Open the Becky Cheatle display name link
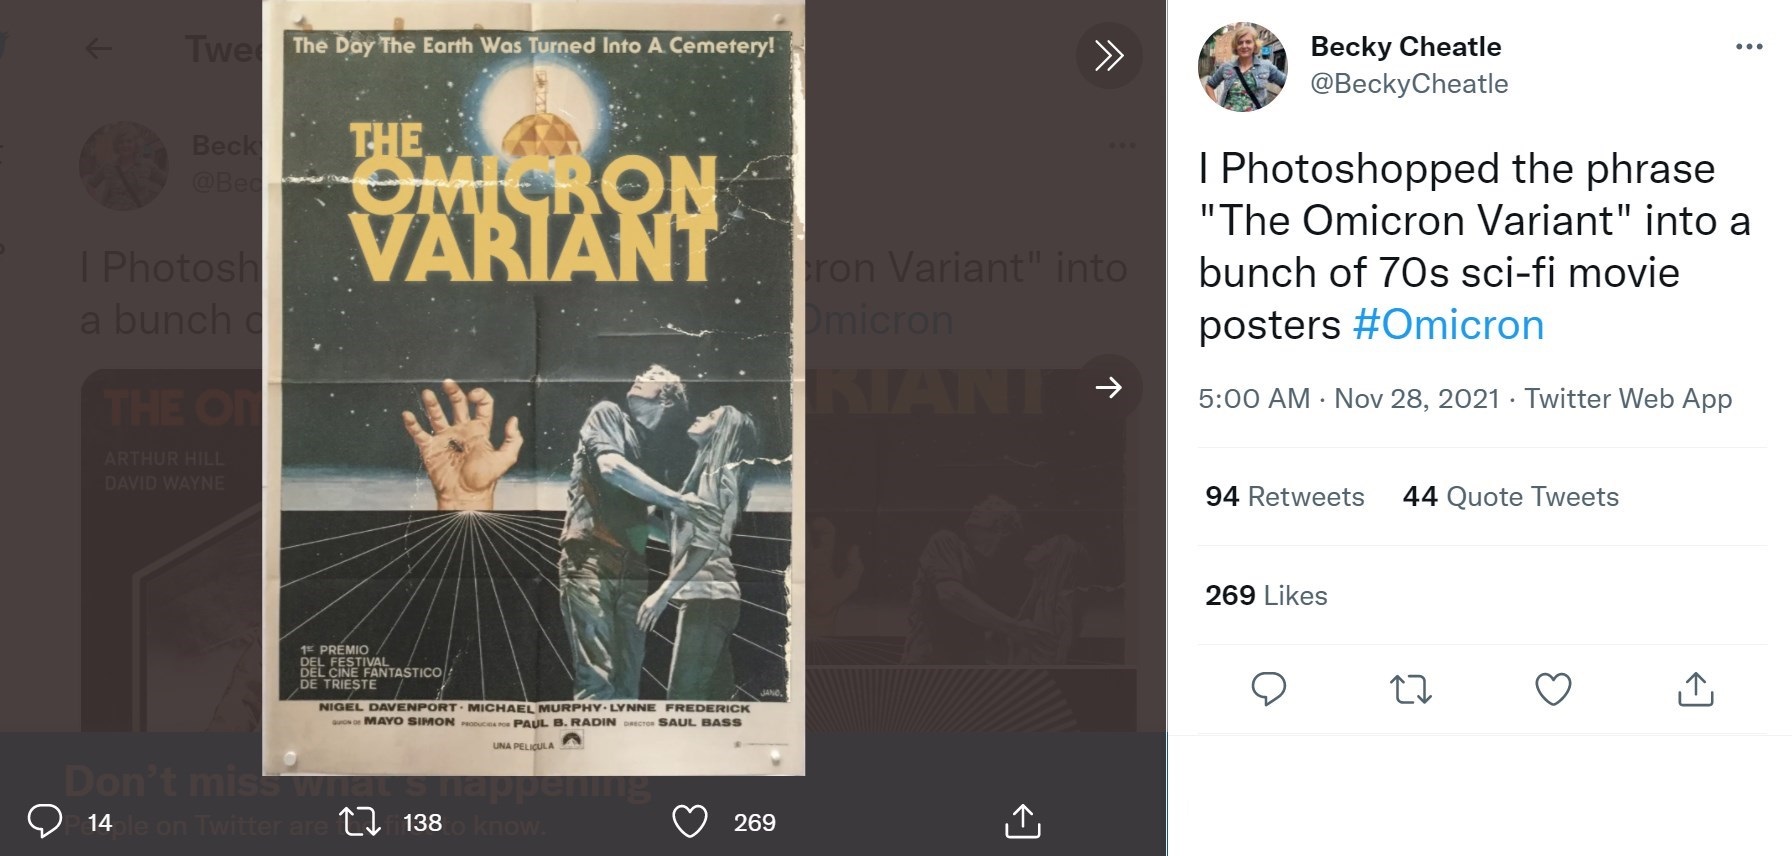Screen dimensions: 1792x856 tap(1405, 47)
